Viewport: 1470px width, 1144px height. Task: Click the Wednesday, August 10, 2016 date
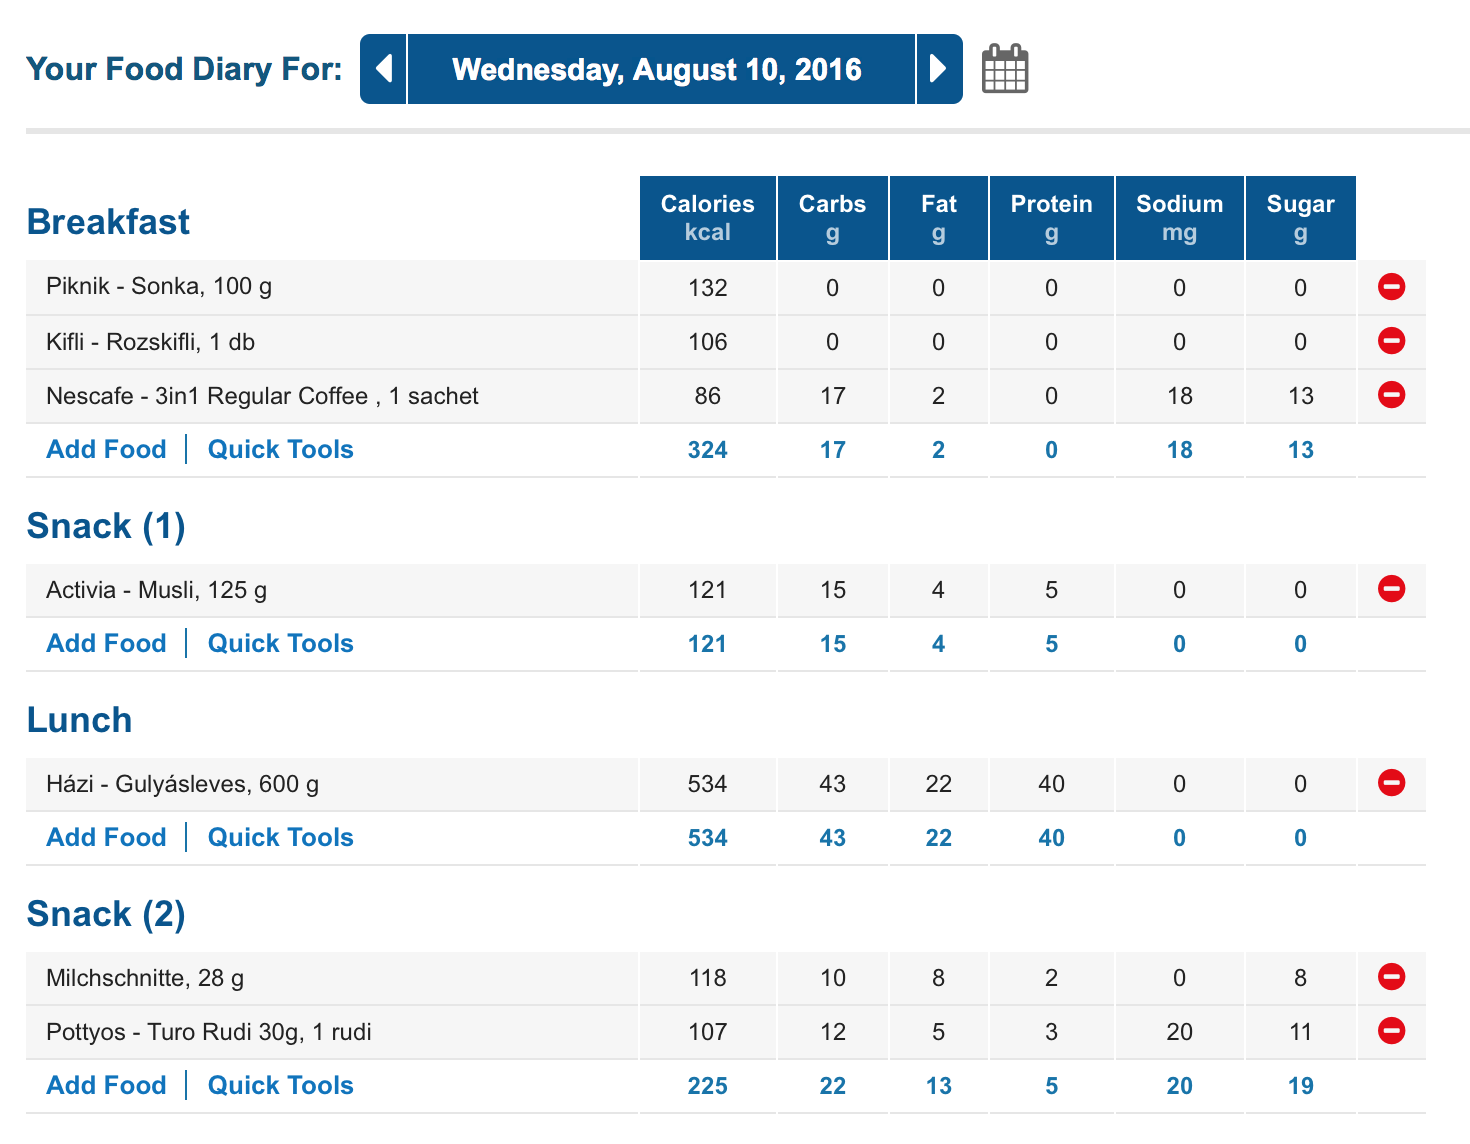click(657, 69)
